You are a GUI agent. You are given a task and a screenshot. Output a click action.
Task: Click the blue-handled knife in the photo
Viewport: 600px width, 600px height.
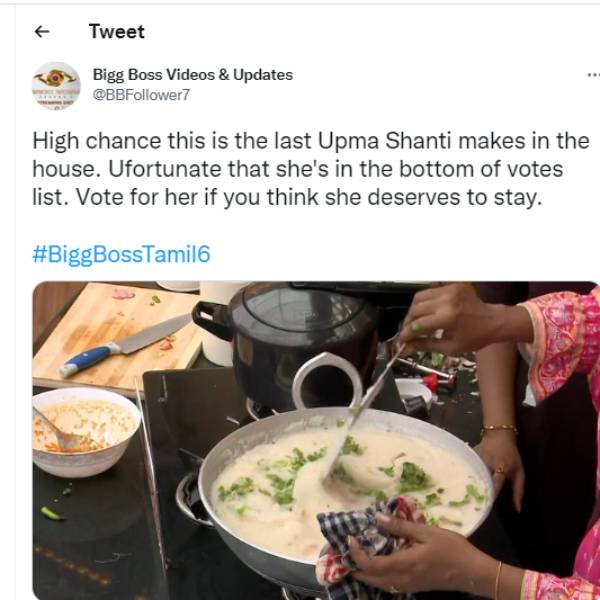coord(126,344)
